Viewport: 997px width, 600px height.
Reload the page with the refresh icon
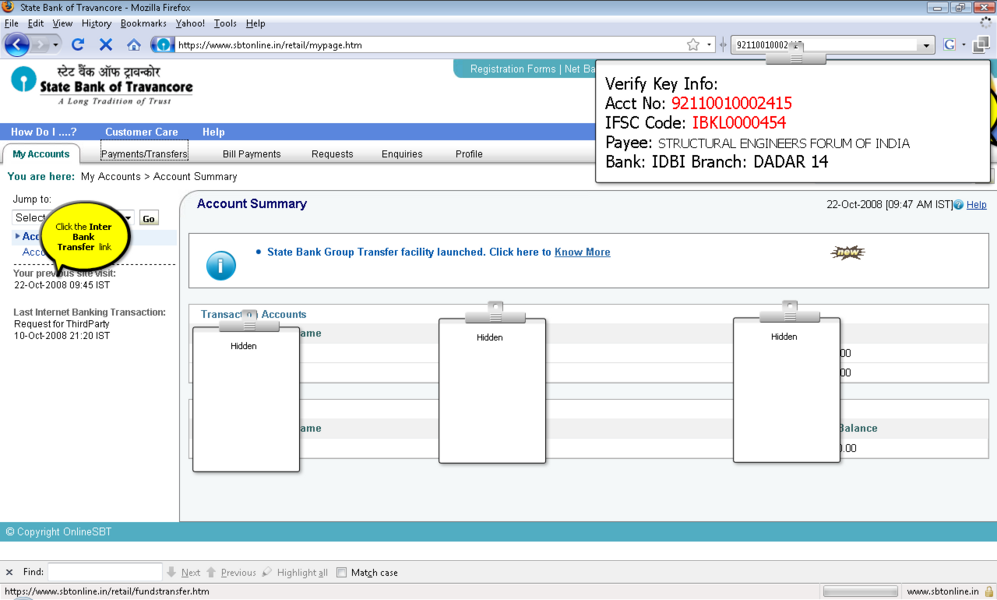tap(77, 45)
